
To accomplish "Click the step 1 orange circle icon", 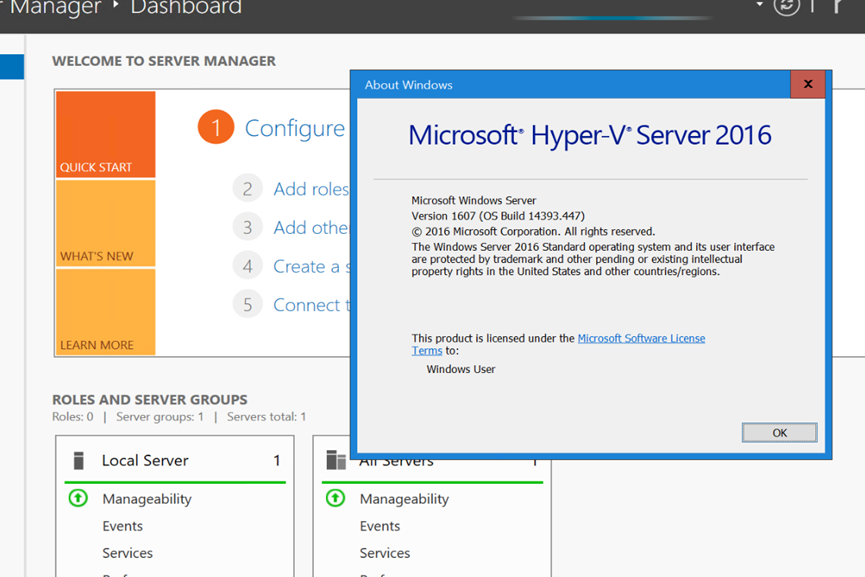I will coord(215,127).
